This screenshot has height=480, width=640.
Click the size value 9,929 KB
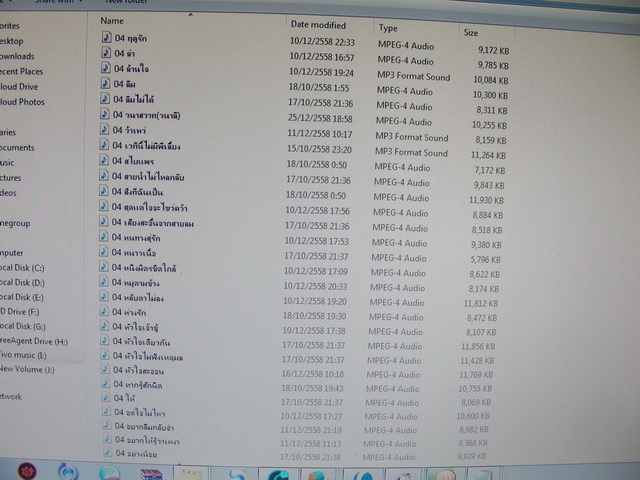(472, 456)
